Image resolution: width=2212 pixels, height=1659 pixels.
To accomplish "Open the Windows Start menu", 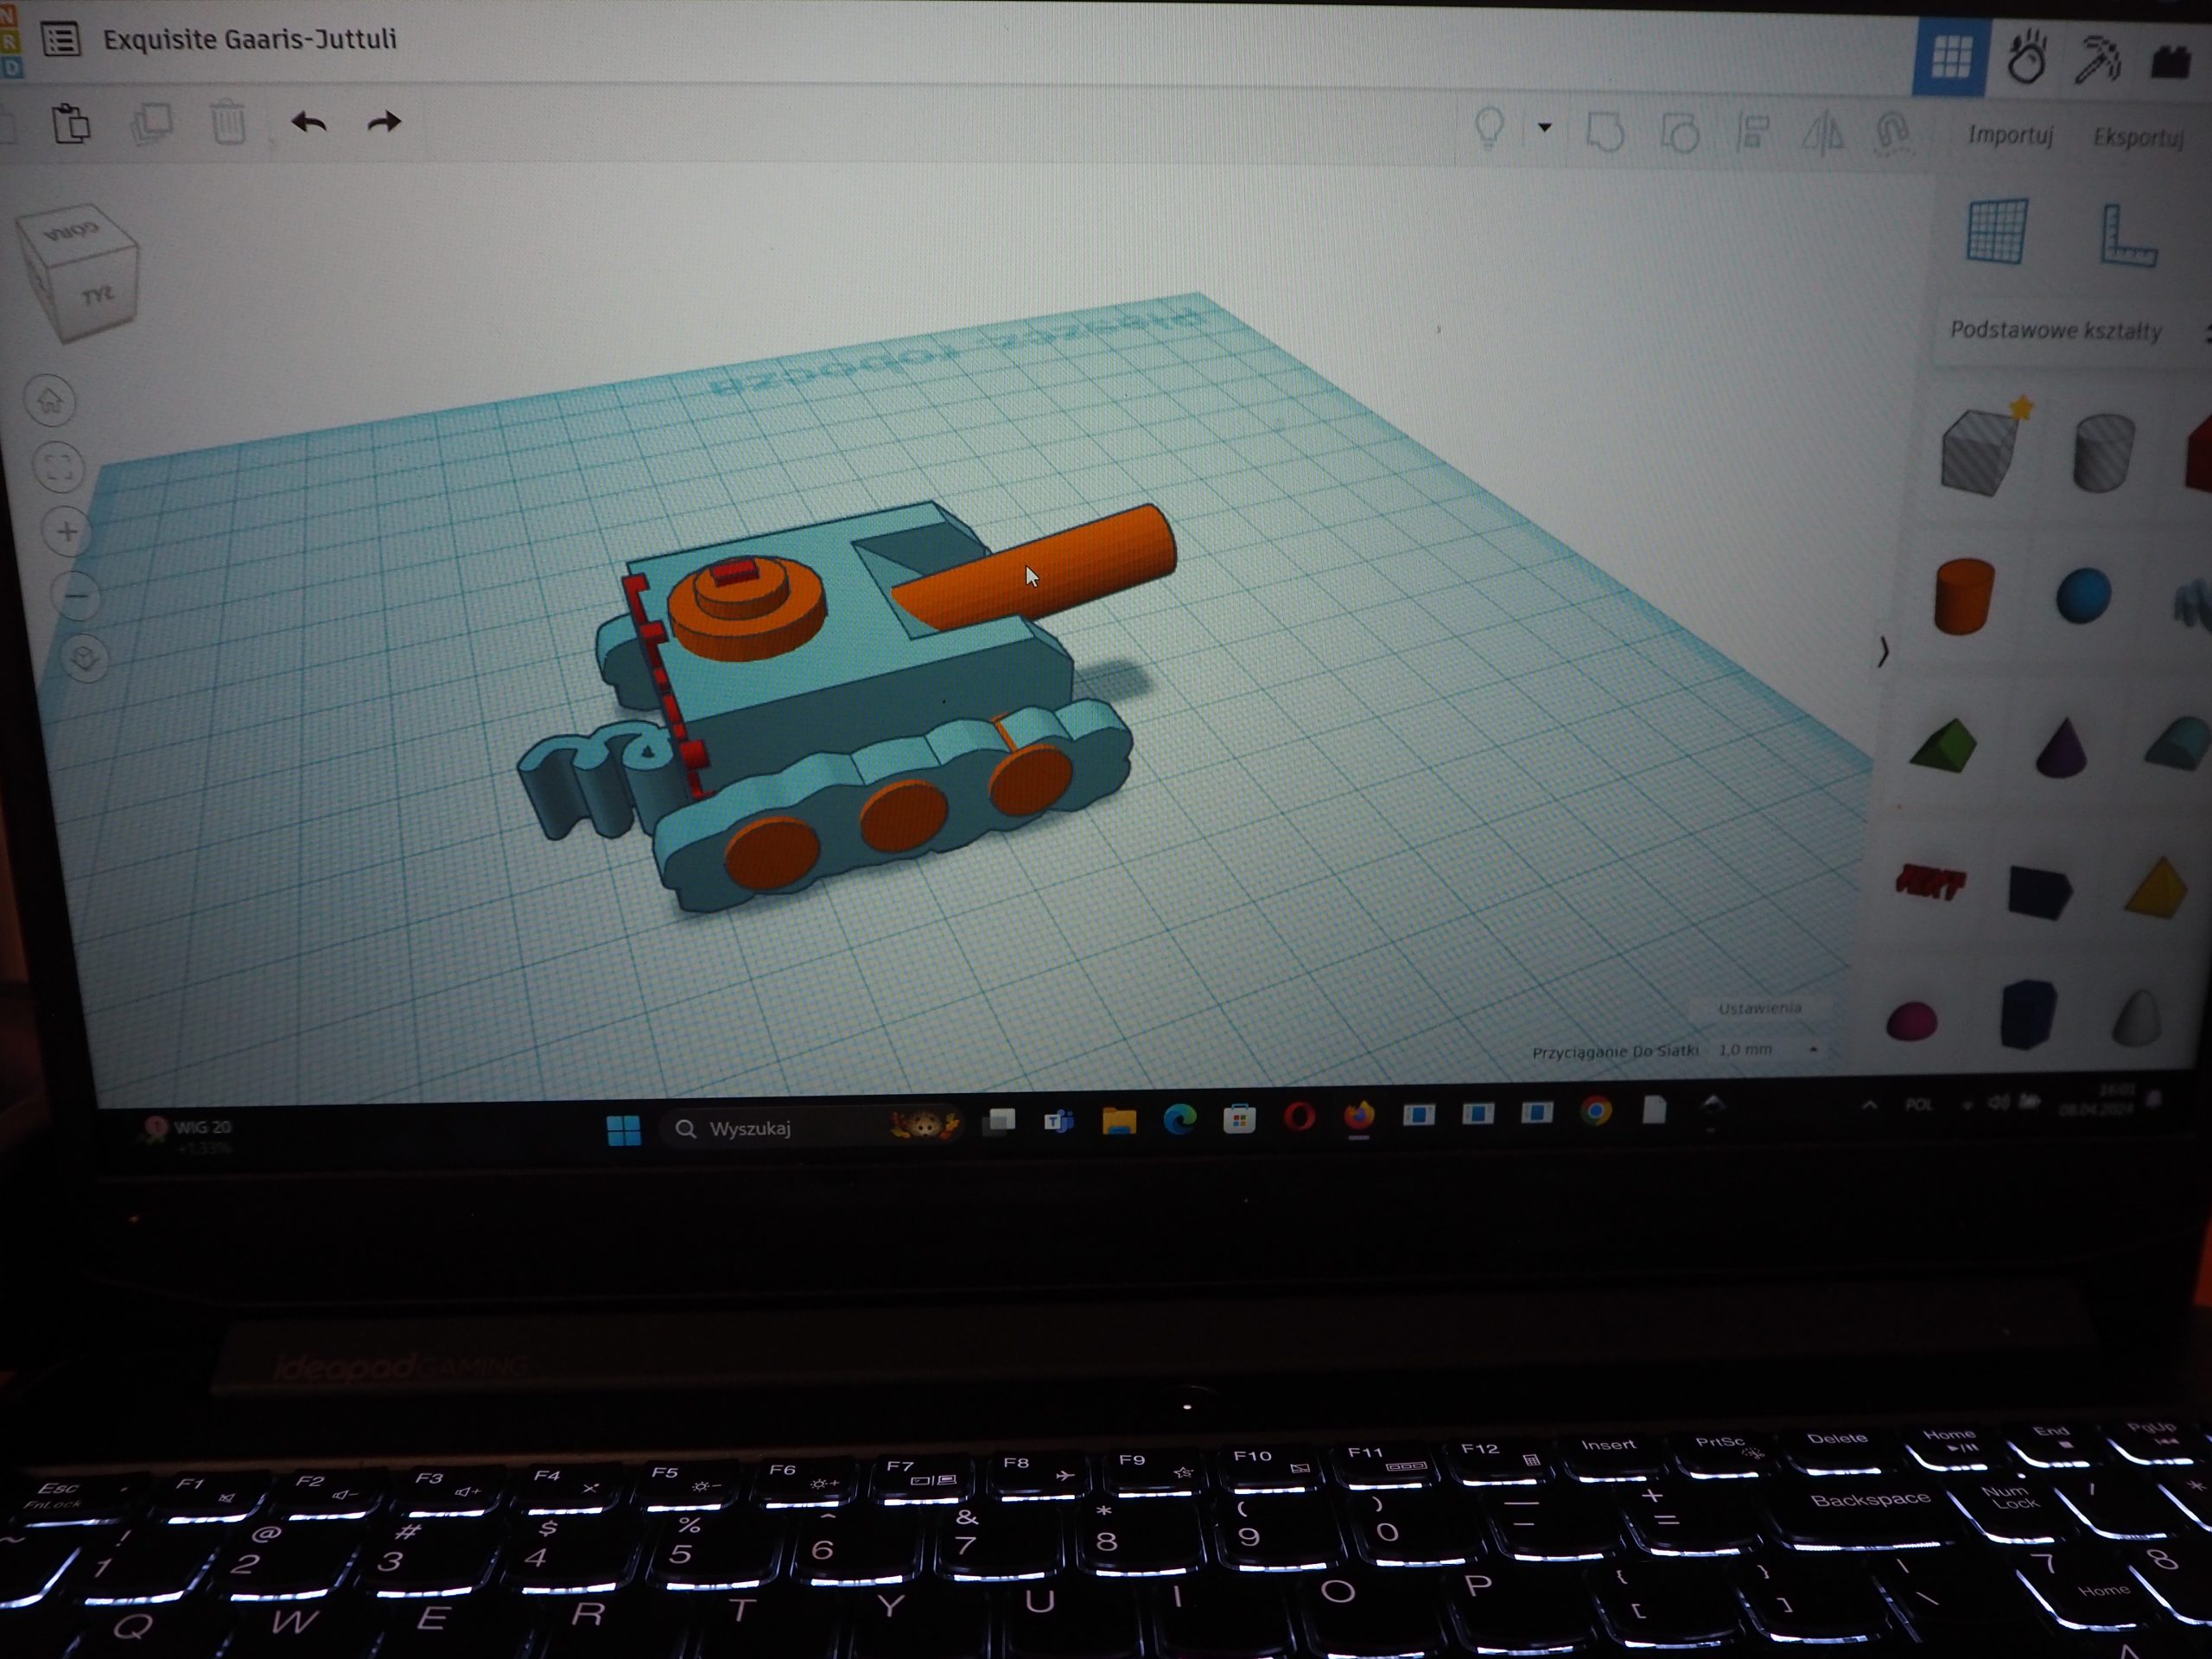I will point(624,1130).
